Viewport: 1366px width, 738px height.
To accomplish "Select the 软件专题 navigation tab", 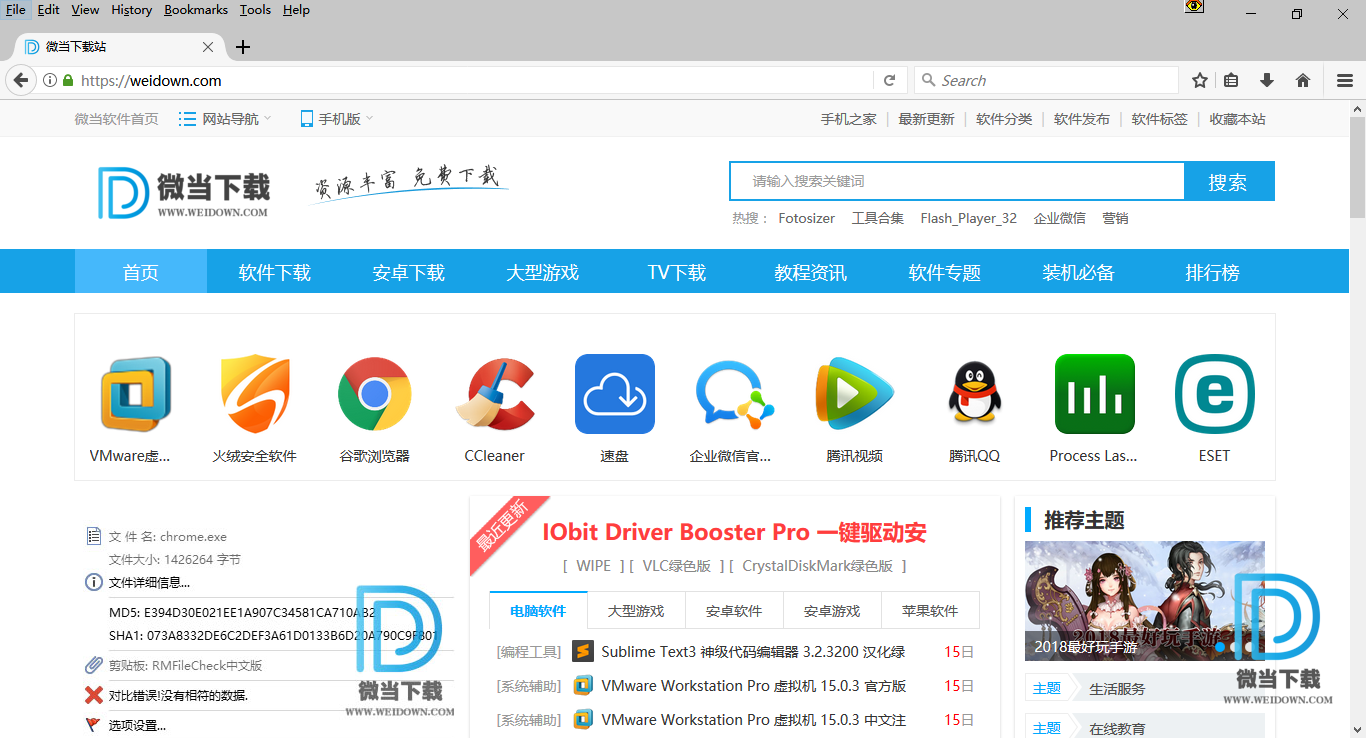I will [945, 272].
